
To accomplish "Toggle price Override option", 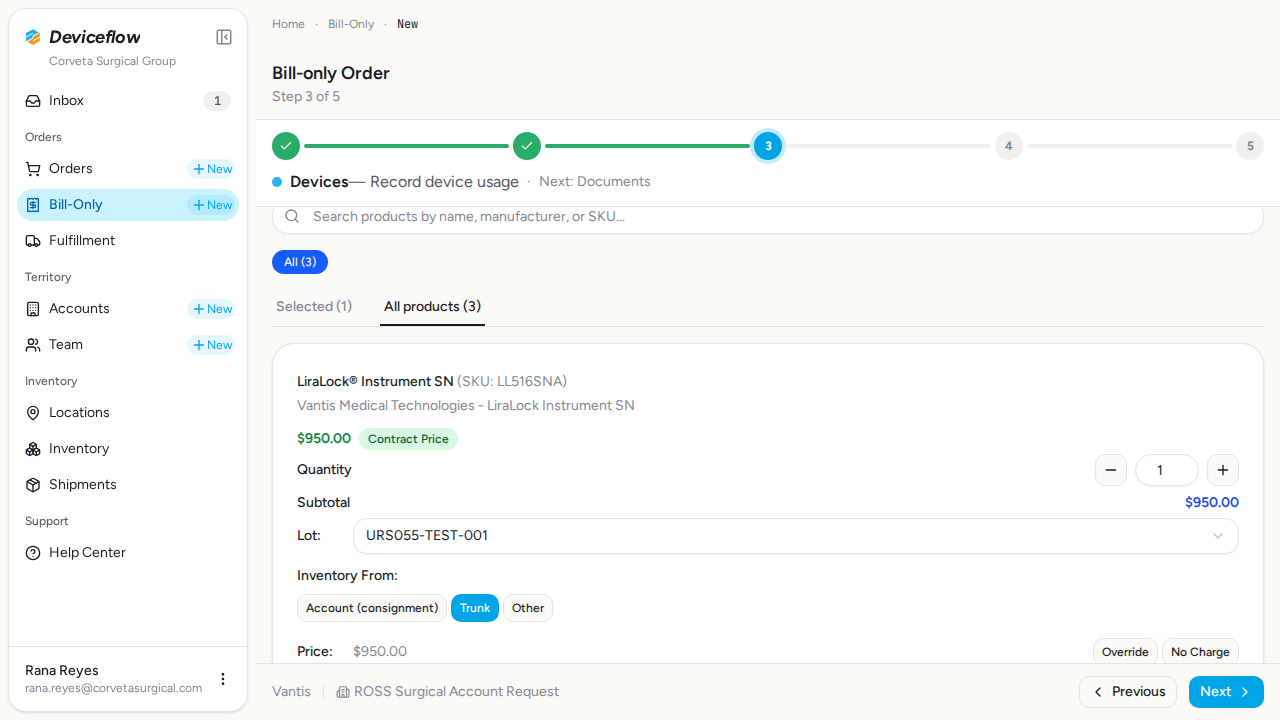I will [1125, 652].
